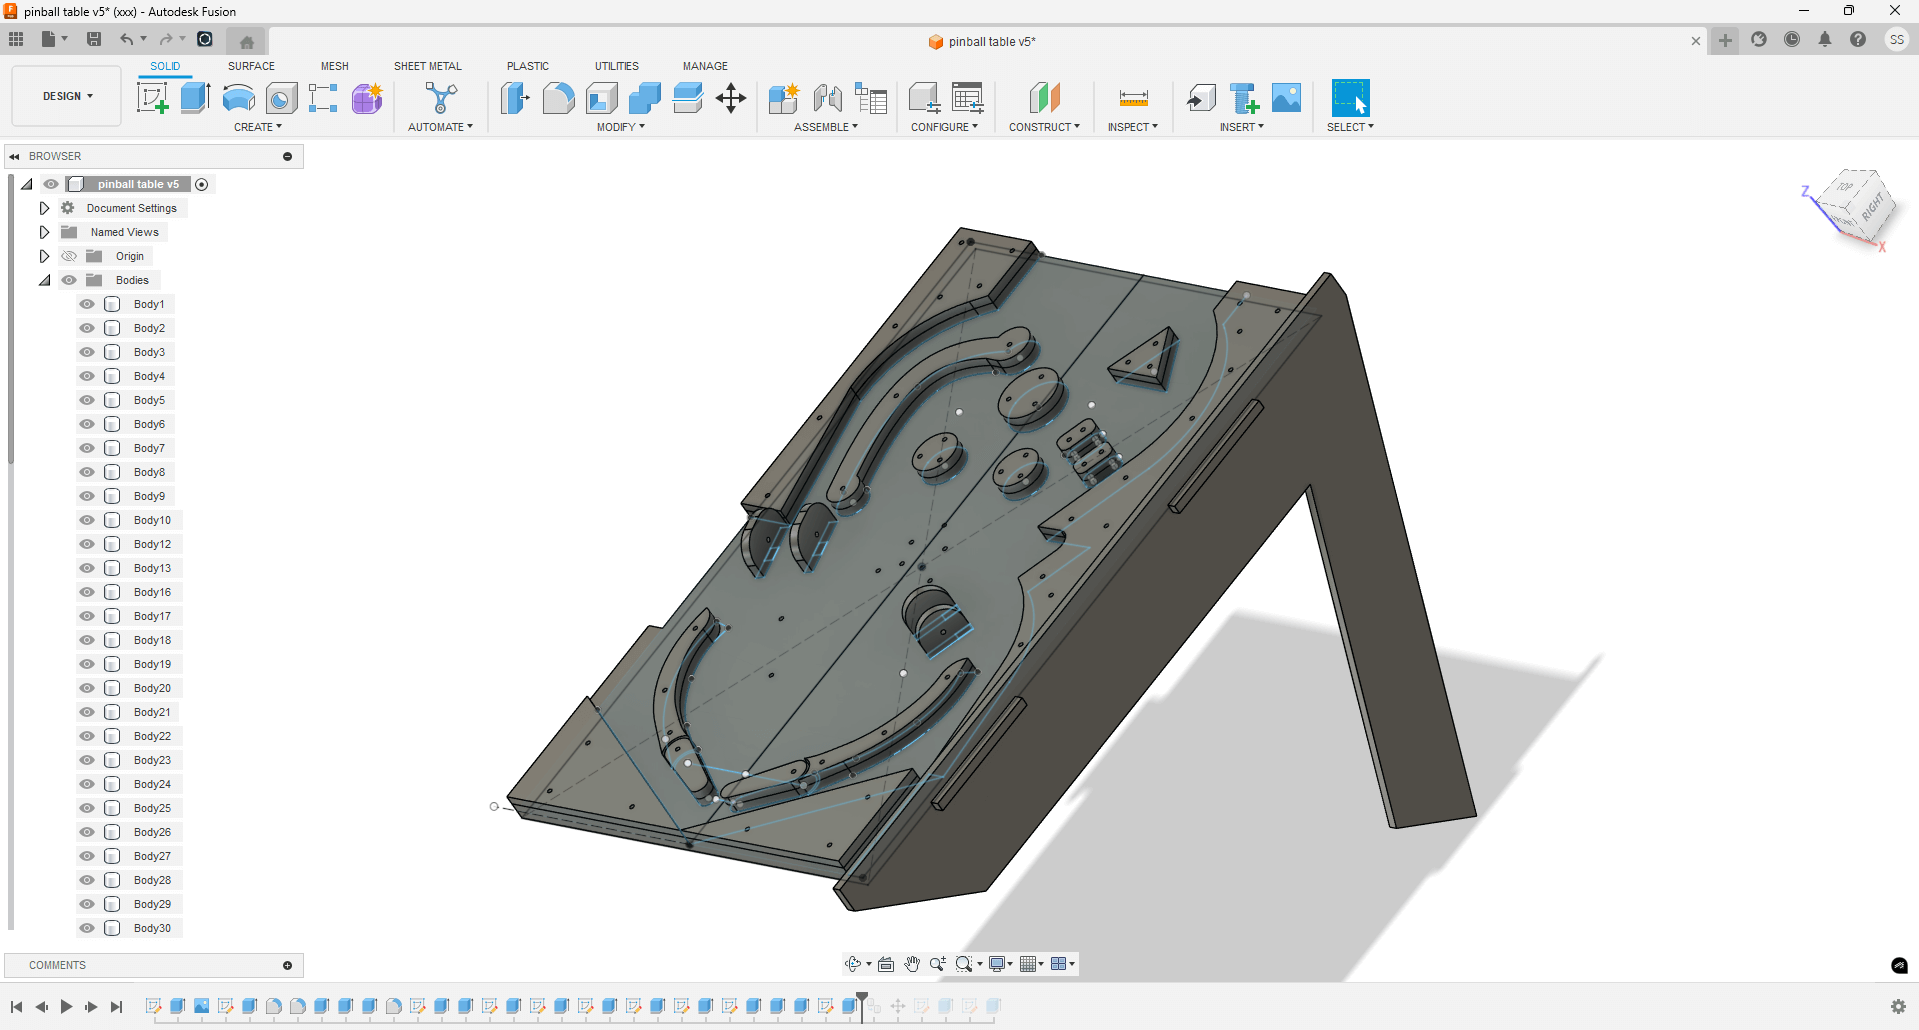Viewport: 1919px width, 1030px height.
Task: Collapse the BROWSER panel
Action: (x=14, y=156)
